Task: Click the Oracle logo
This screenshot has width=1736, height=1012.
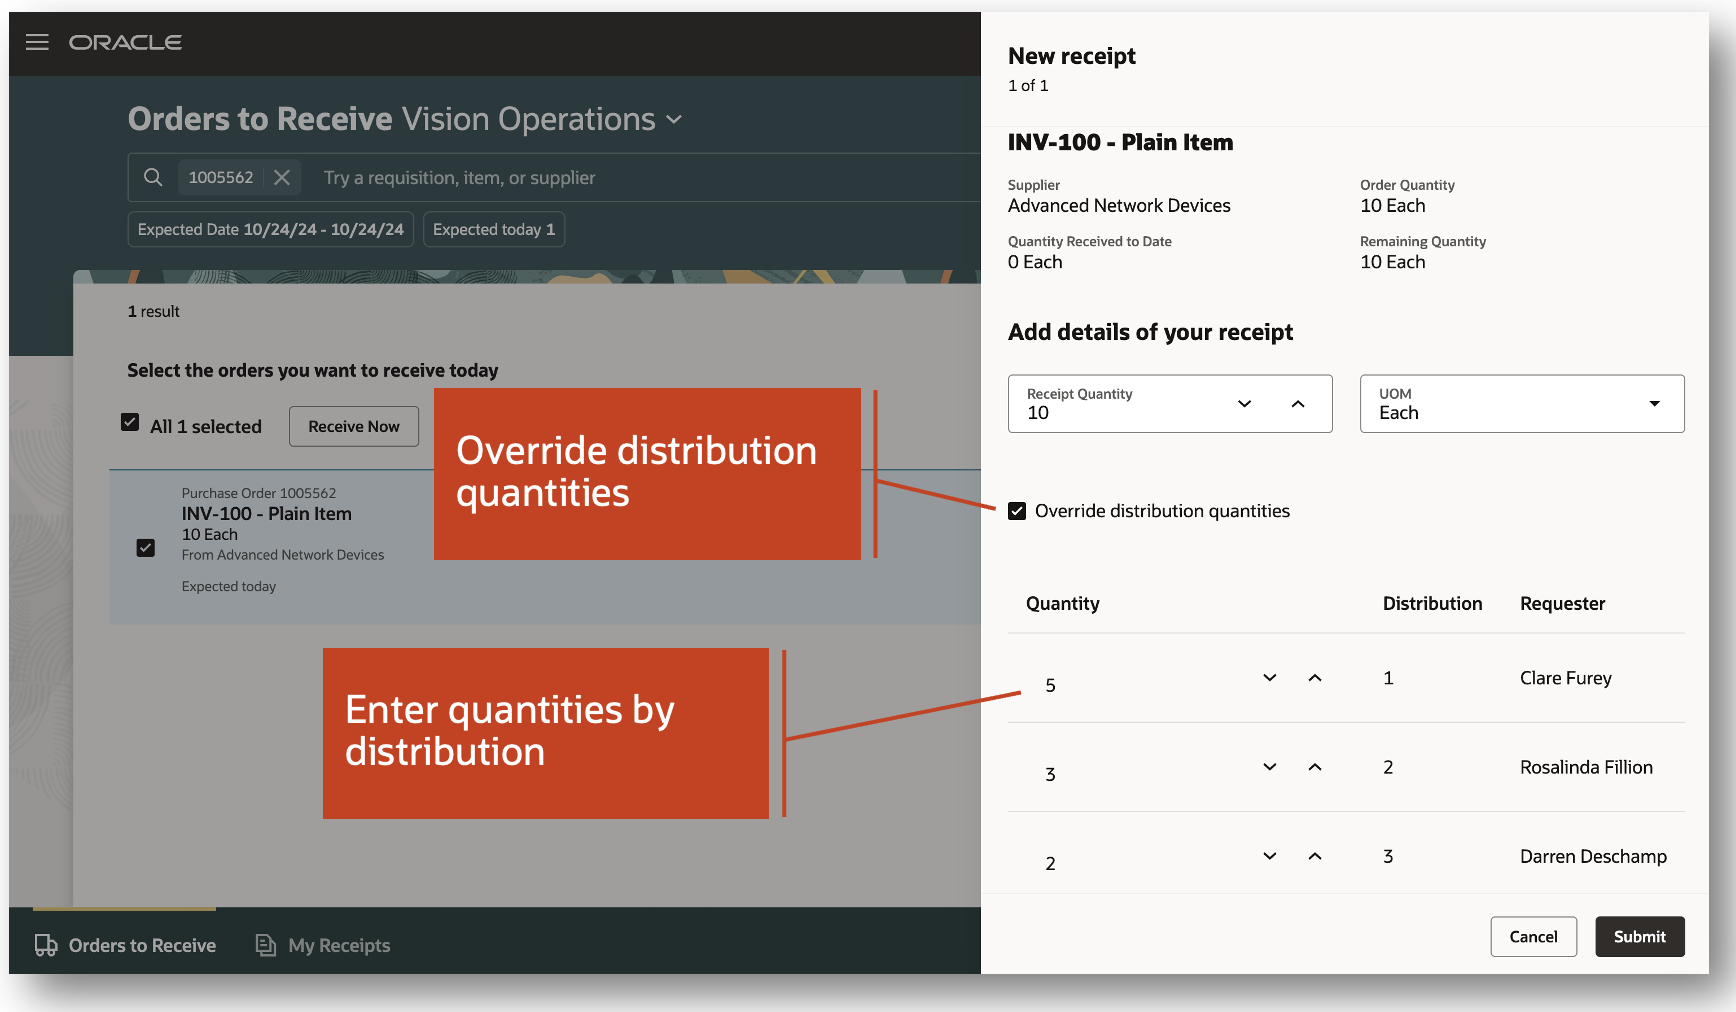Action: pos(125,42)
